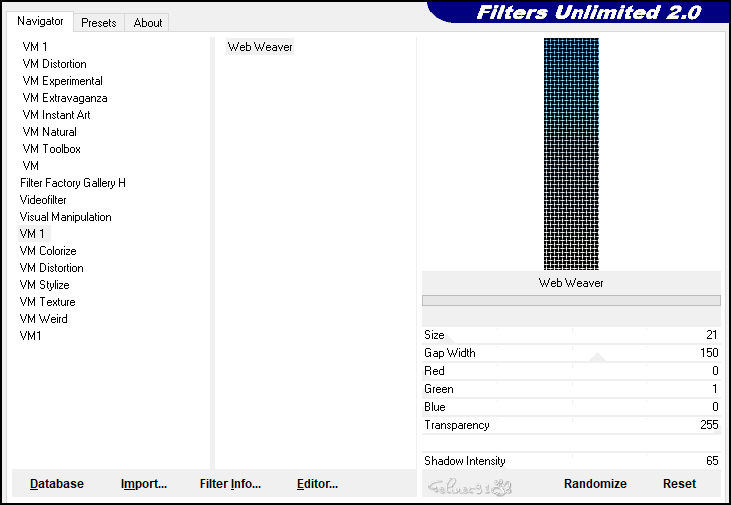Image resolution: width=731 pixels, height=505 pixels.
Task: Select the Web Weaver filter in list
Action: tap(260, 47)
